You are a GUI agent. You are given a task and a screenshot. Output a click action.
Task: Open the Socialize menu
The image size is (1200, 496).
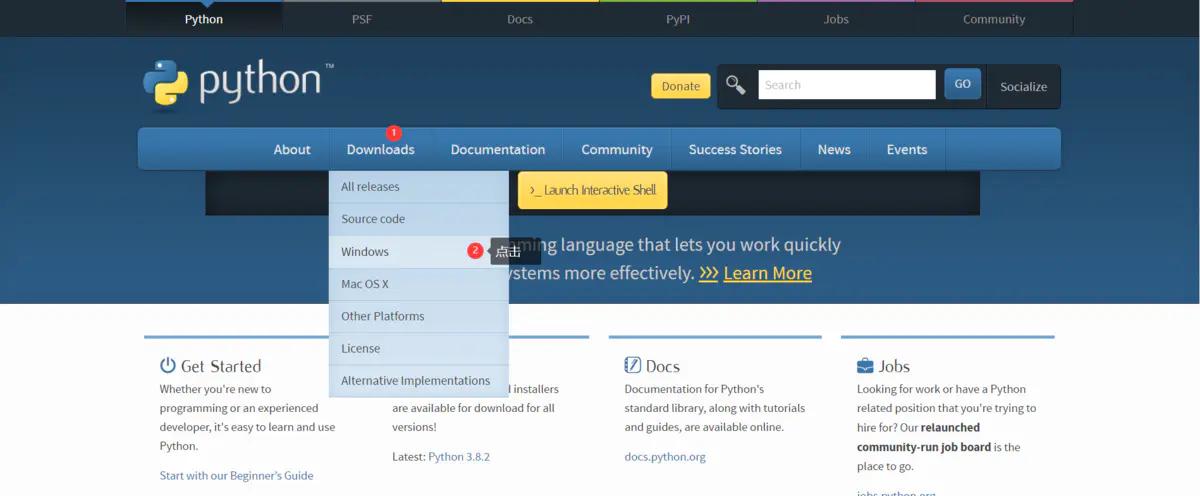[x=1023, y=87]
